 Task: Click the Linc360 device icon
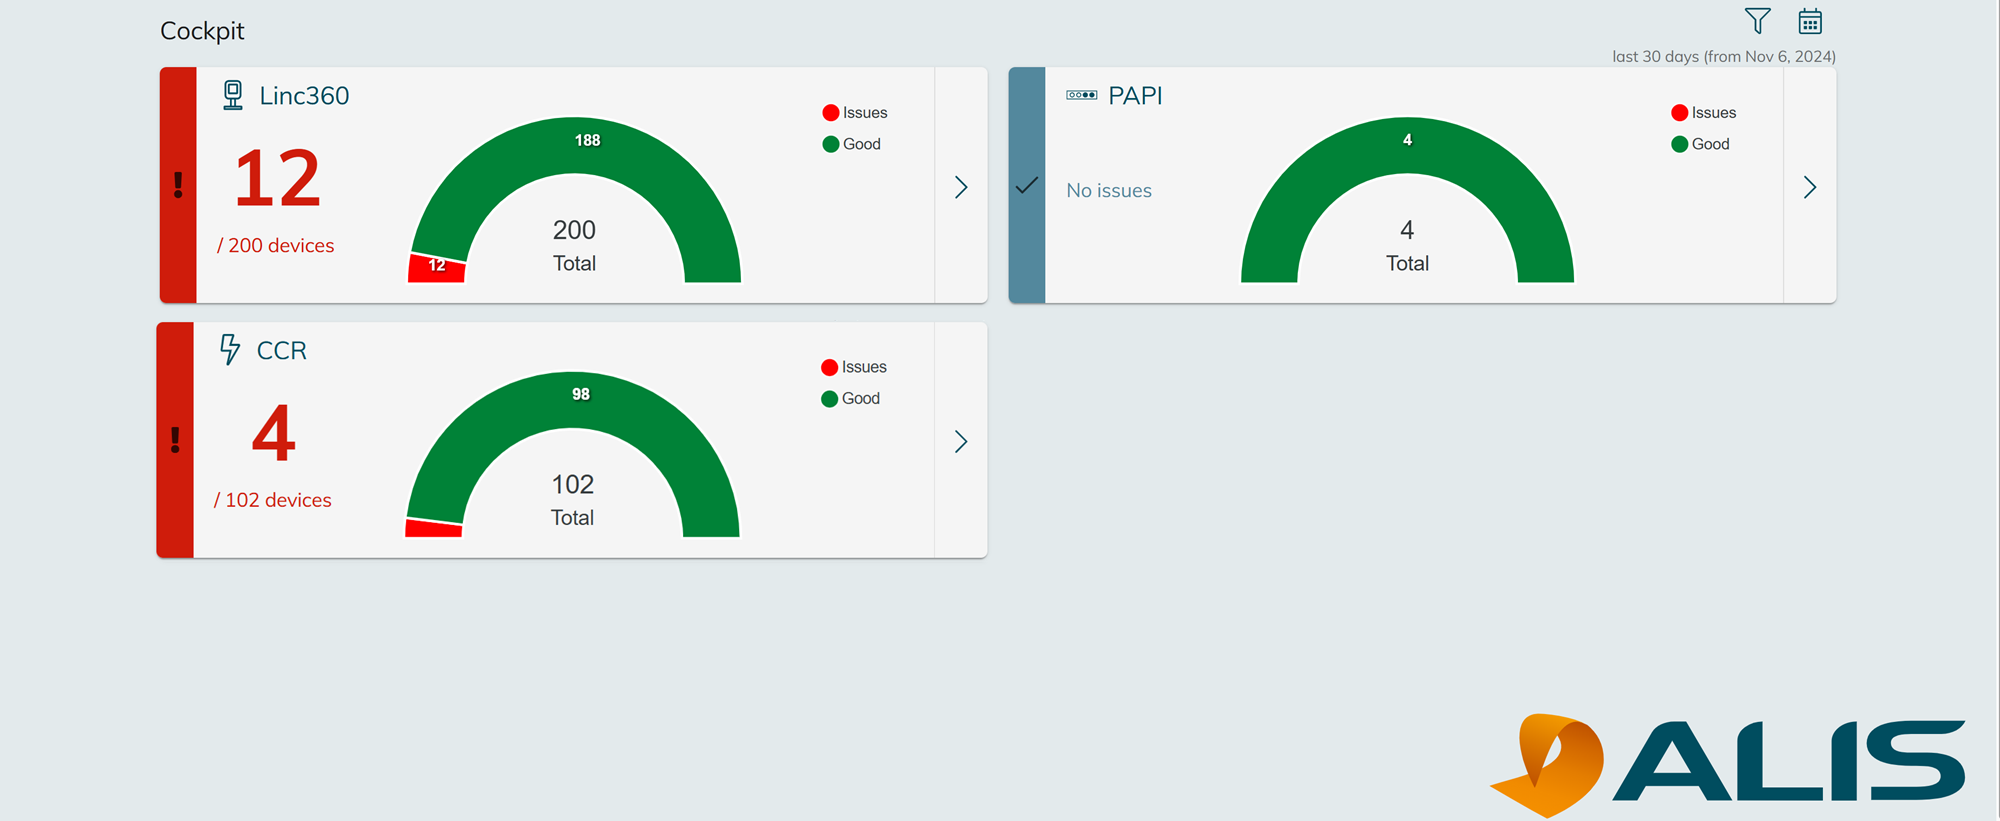[x=233, y=95]
